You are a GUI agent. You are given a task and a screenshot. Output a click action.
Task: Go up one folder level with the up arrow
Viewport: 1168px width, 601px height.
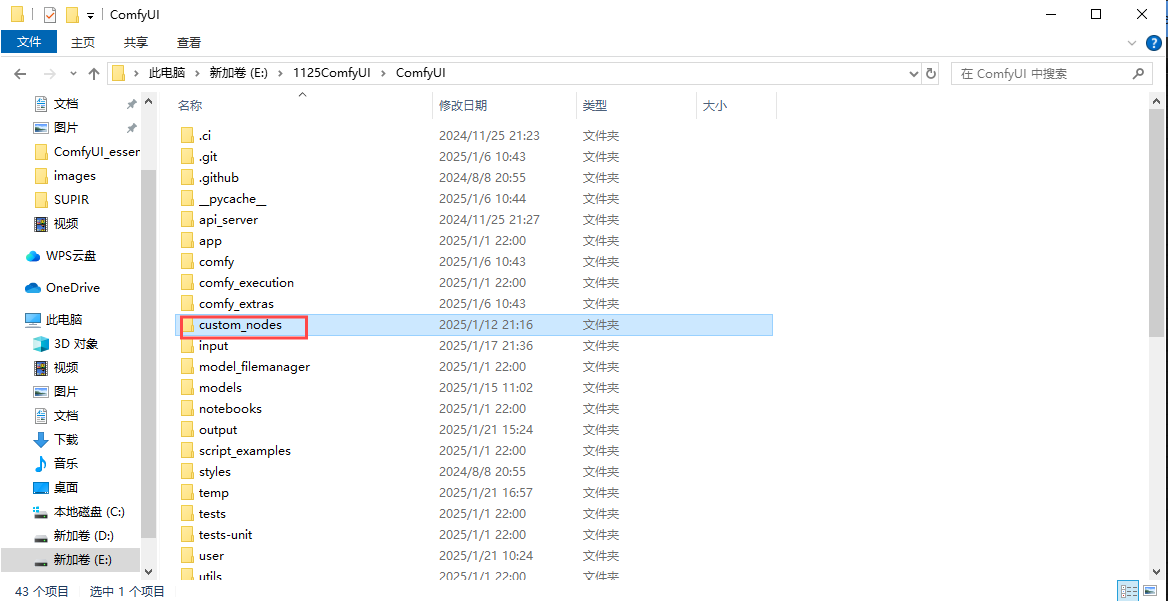click(94, 74)
